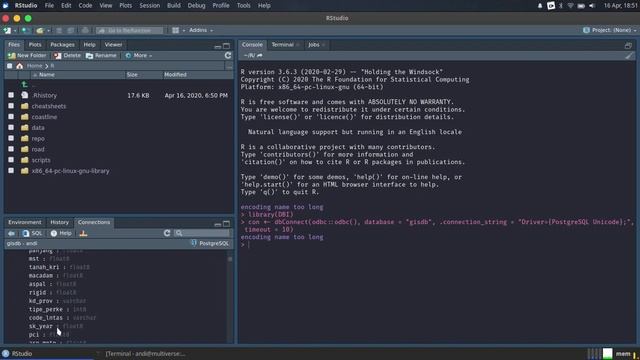Check the scripts folder checkbox

point(11,160)
